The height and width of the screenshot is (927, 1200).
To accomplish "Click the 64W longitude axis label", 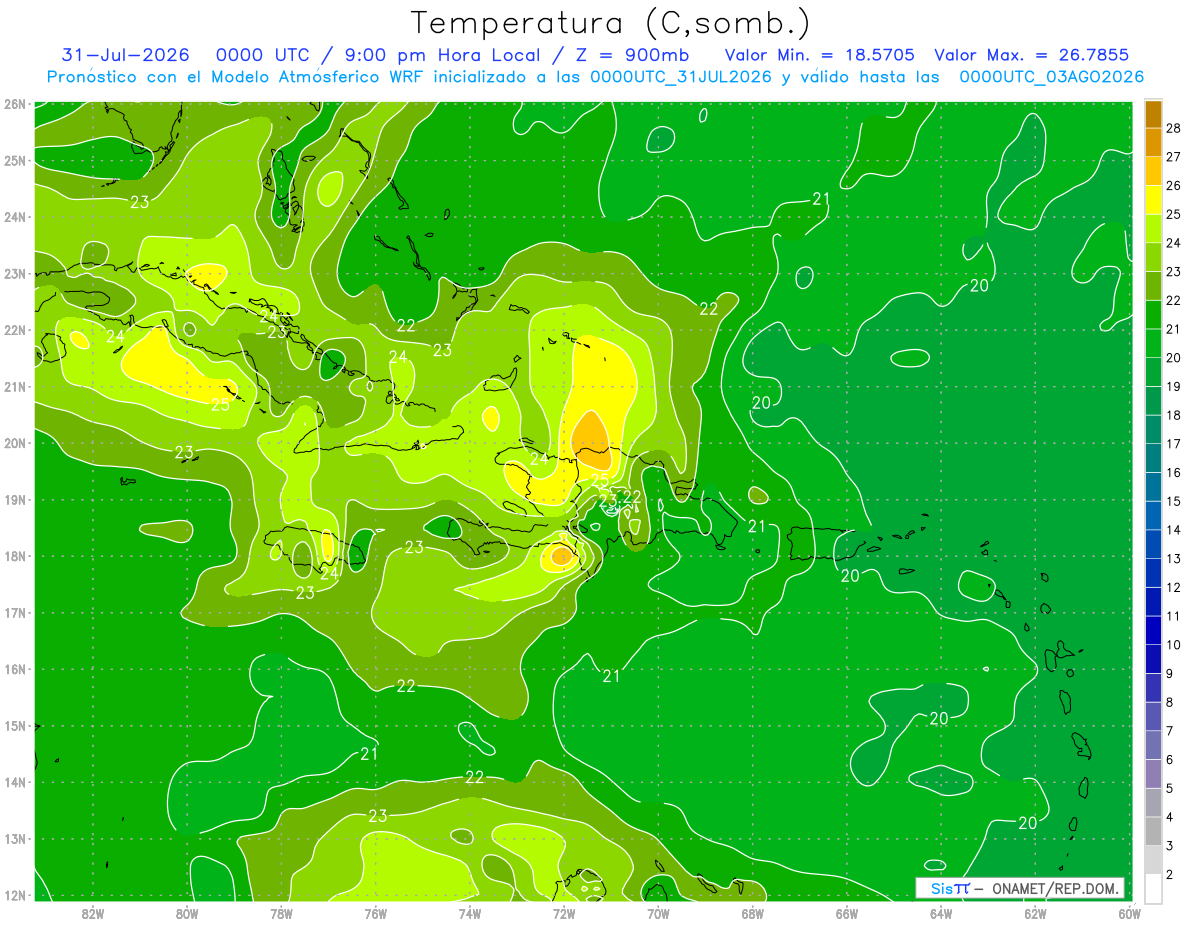I will tap(940, 912).
